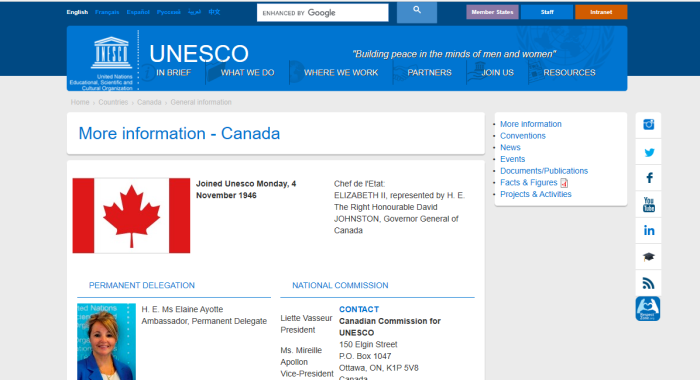Go to Home breadcrumb
The width and height of the screenshot is (700, 380).
pyautogui.click(x=80, y=102)
